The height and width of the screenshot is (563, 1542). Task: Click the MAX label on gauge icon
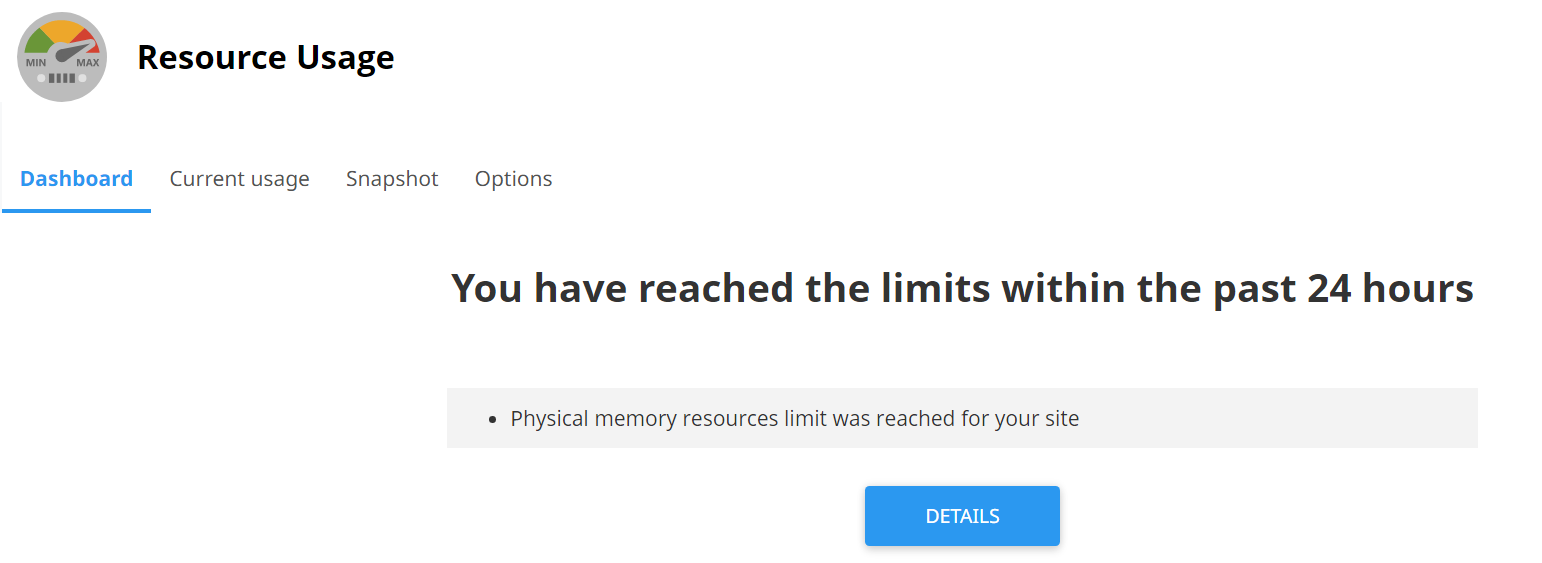(x=87, y=63)
